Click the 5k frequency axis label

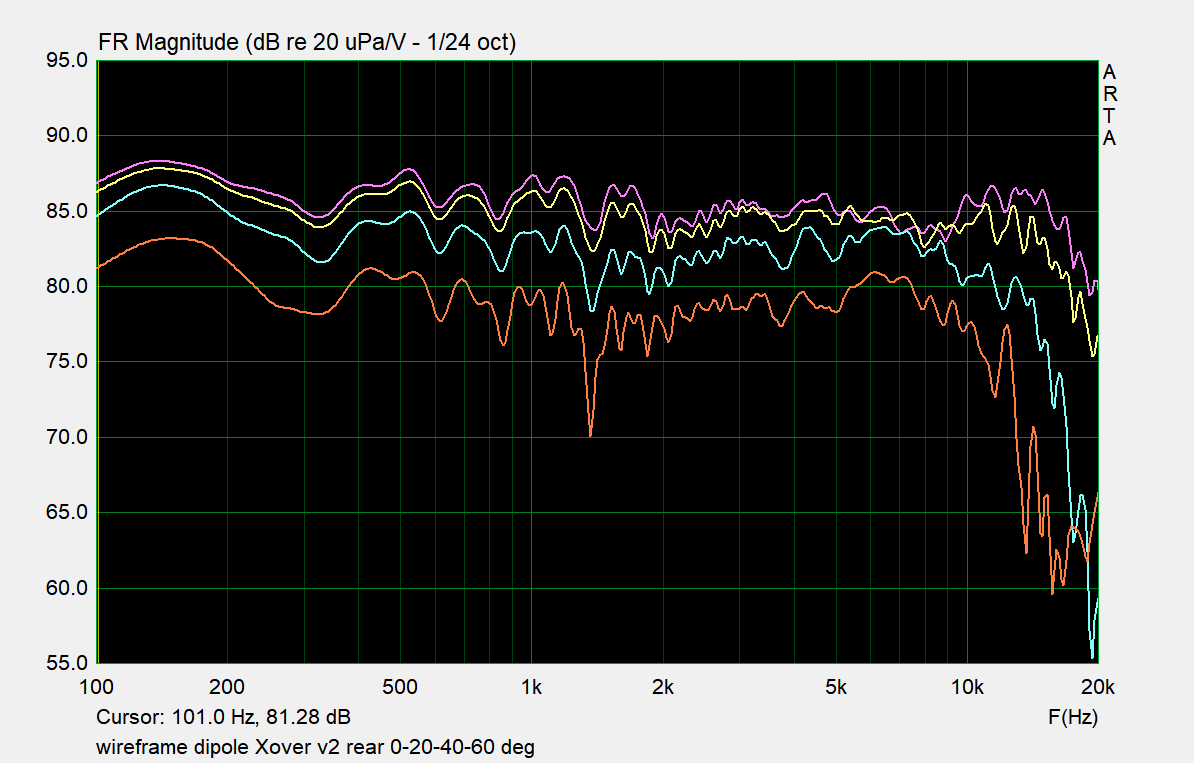point(835,687)
